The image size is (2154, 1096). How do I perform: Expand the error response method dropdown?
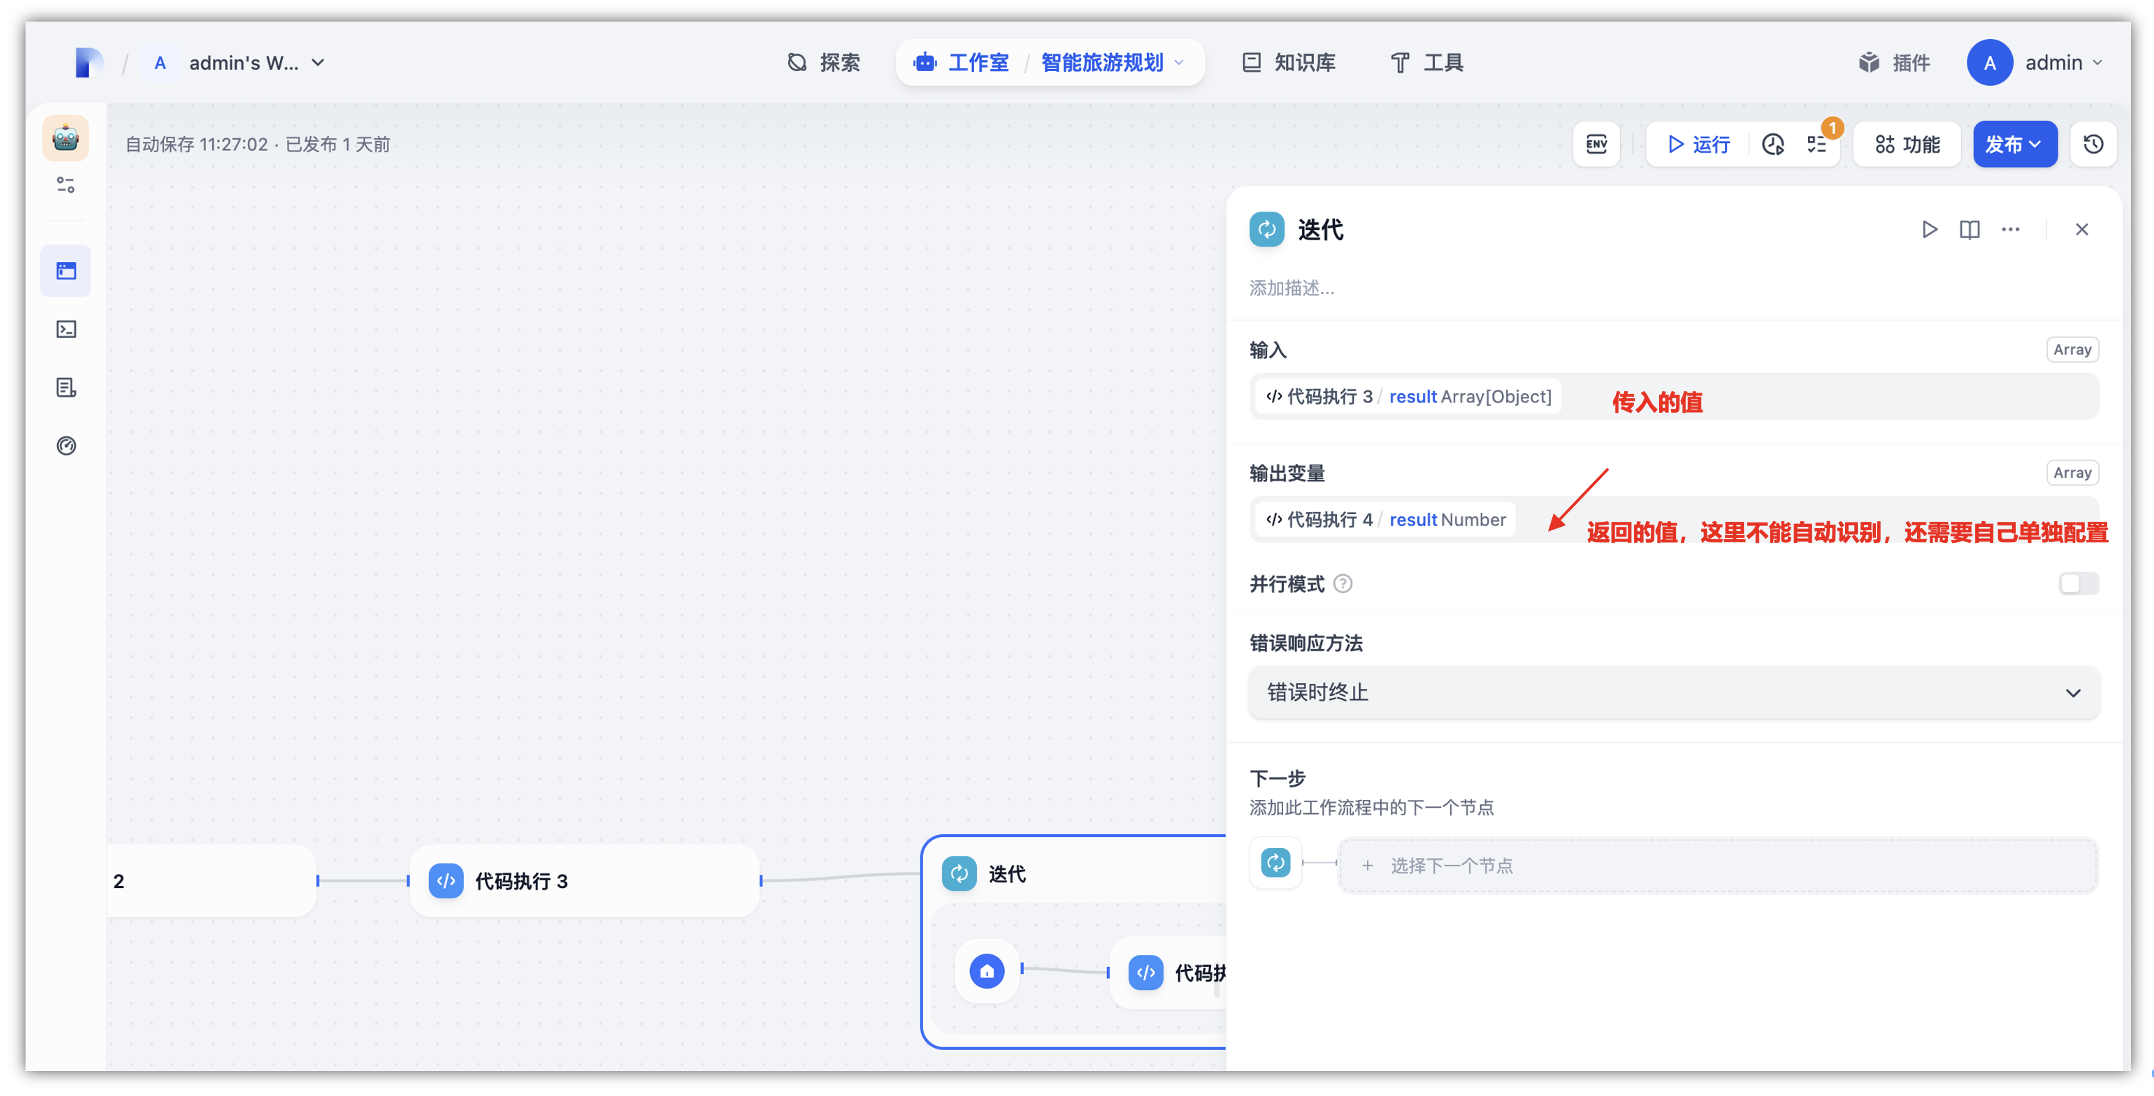(x=1673, y=692)
